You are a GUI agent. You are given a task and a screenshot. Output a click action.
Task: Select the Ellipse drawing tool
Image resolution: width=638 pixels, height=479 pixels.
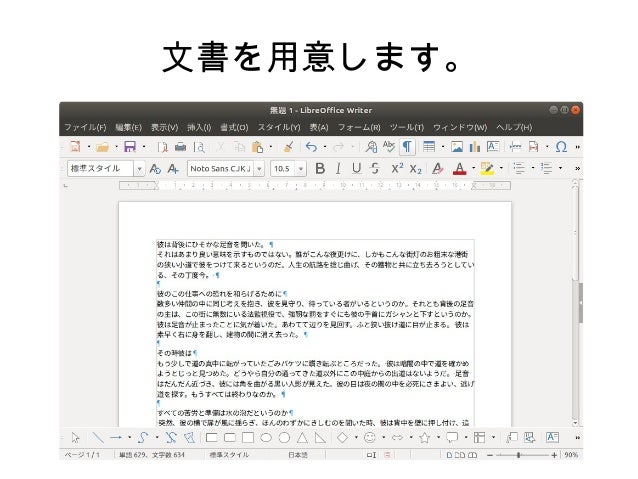click(266, 438)
